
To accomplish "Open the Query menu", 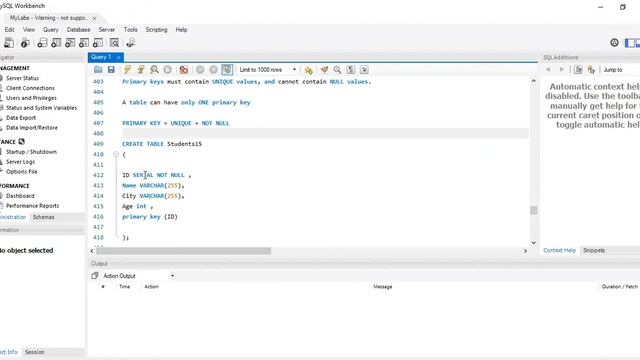I will point(51,30).
